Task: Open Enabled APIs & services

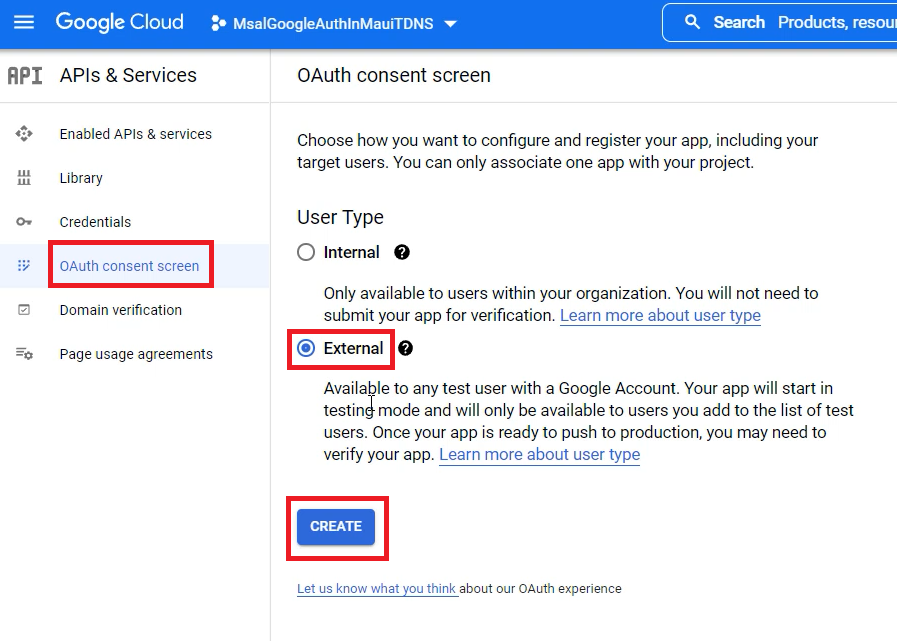Action: (136, 134)
